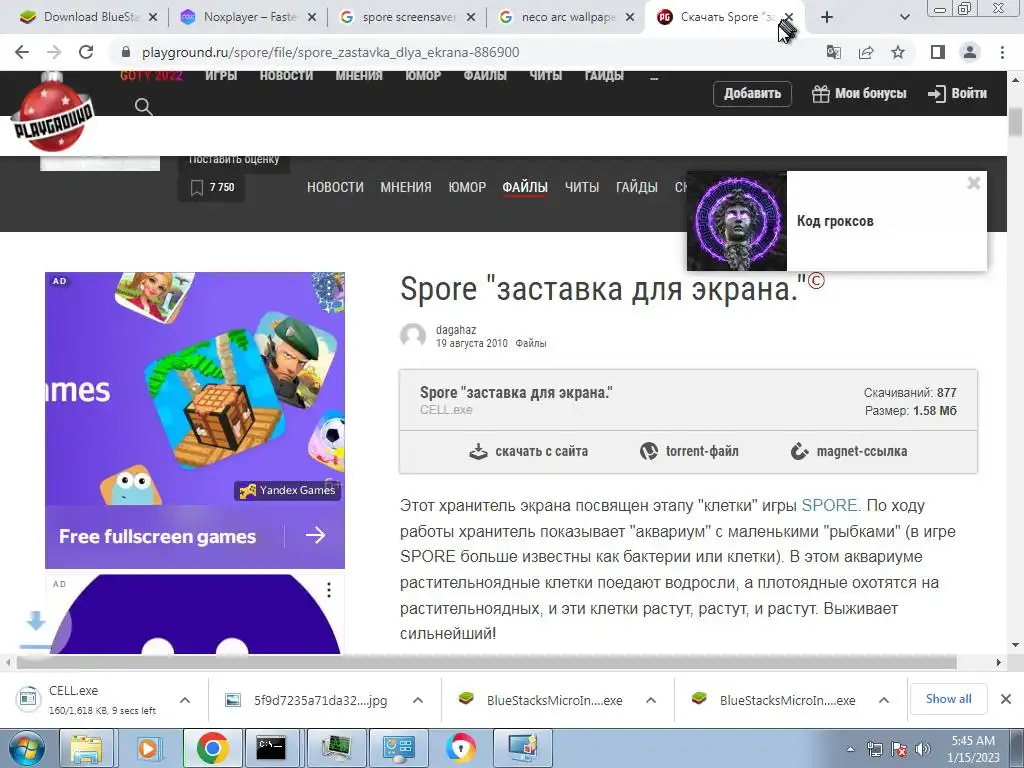Click the dagahaz avatar icon
Viewport: 1024px width, 768px height.
(x=413, y=336)
